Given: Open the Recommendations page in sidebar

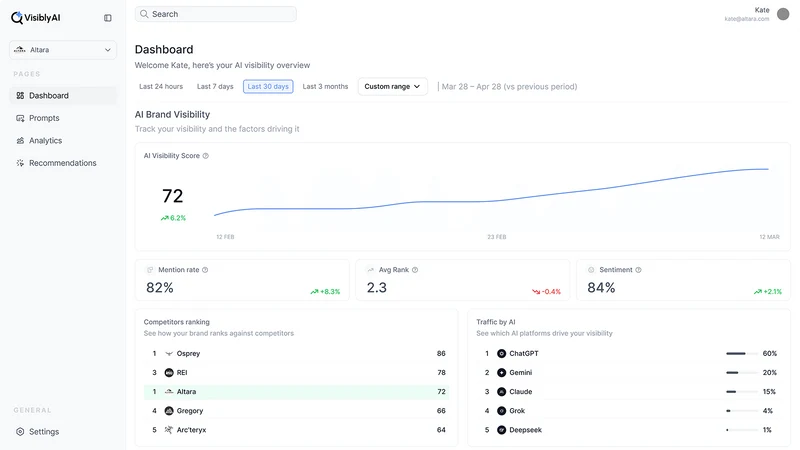Looking at the screenshot, I should (63, 163).
